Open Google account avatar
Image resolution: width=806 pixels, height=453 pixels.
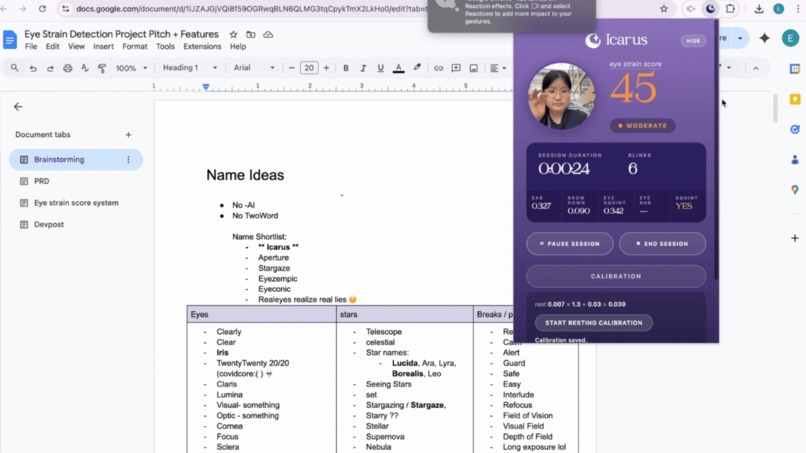tap(790, 38)
